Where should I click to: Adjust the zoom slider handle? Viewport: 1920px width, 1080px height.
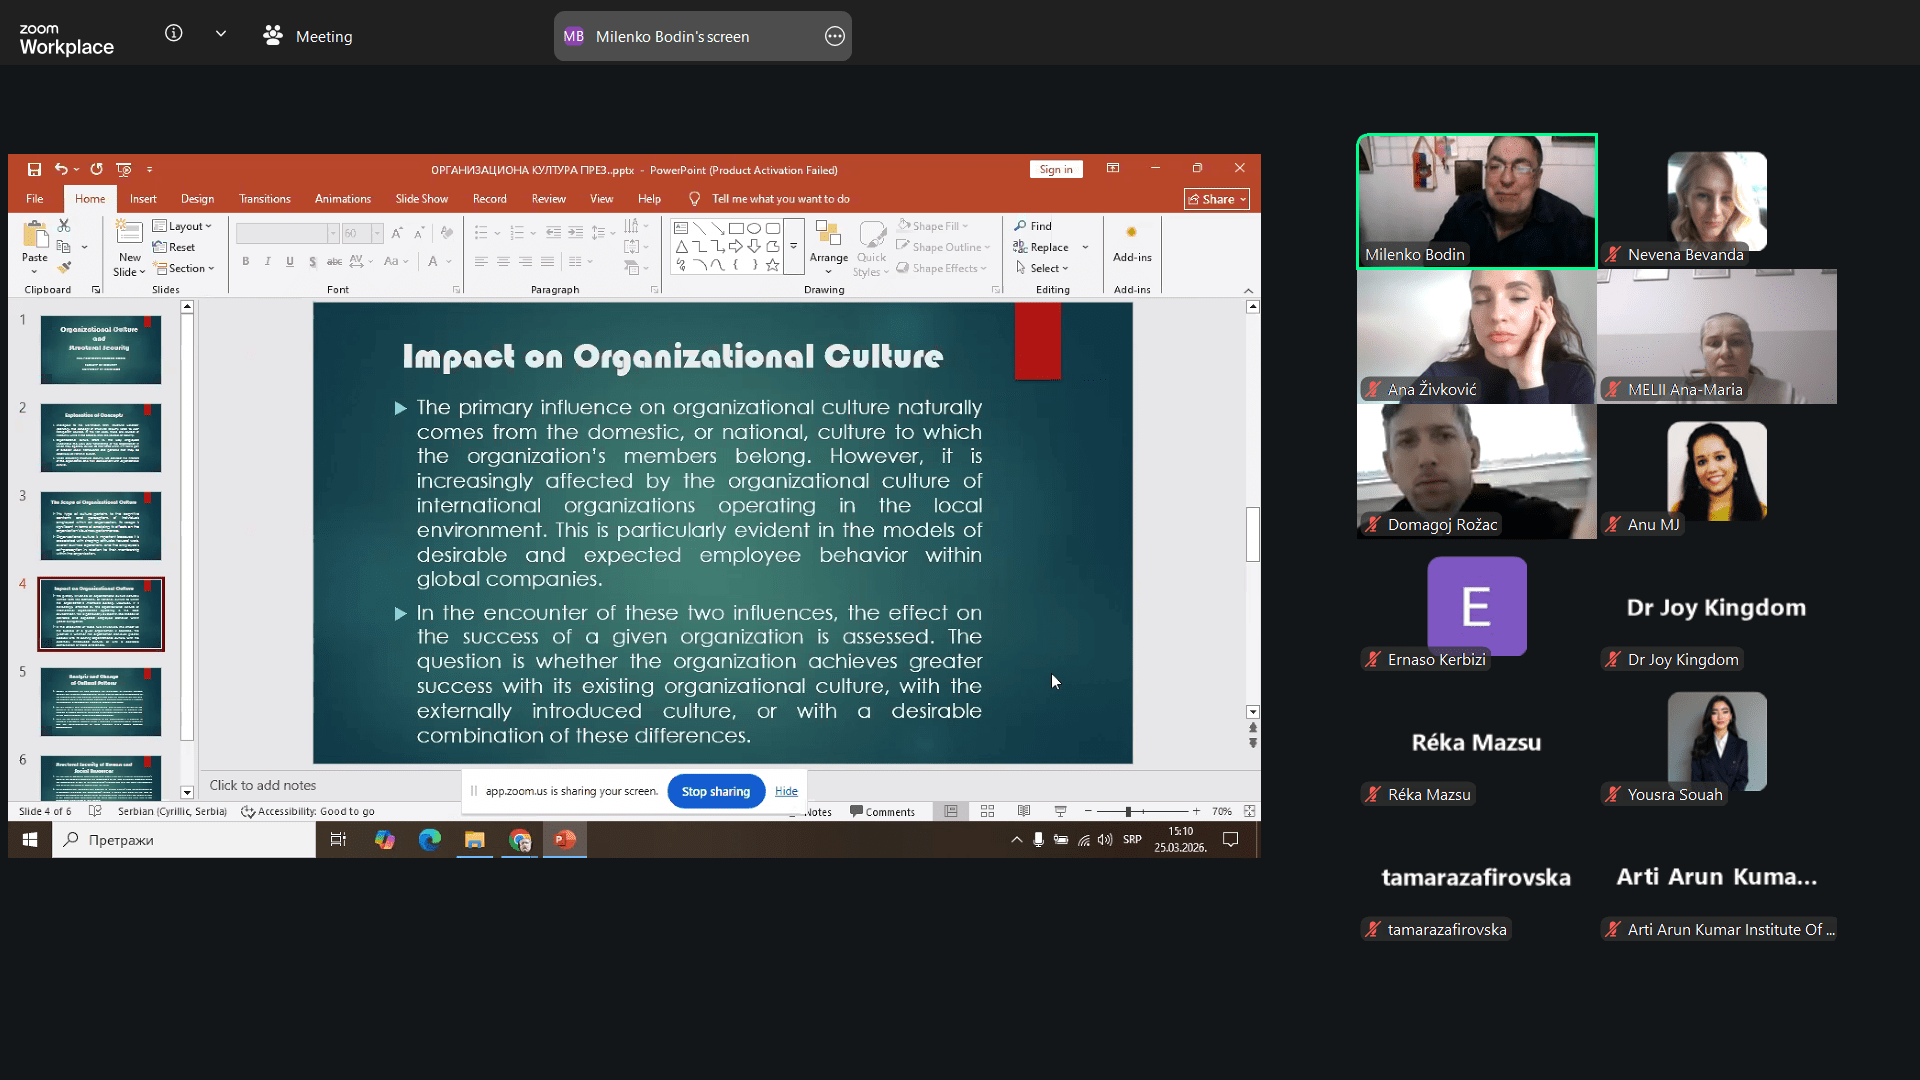1128,811
